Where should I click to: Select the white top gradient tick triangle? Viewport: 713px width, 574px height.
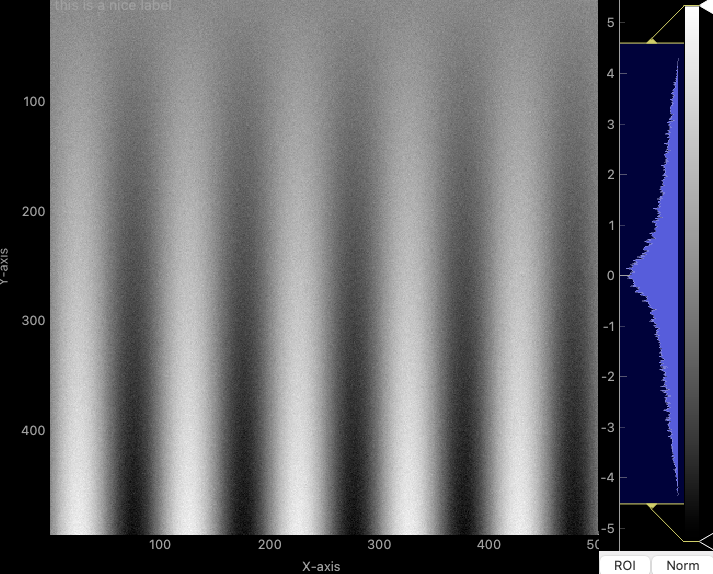pyautogui.click(x=706, y=7)
